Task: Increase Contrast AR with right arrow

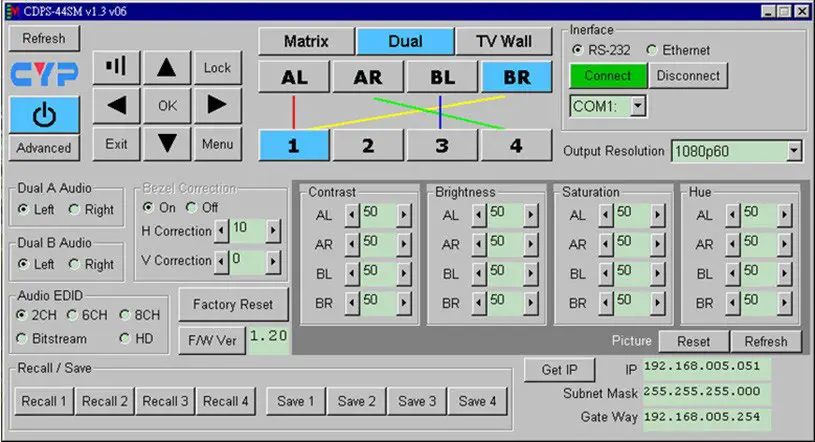Action: click(x=404, y=244)
